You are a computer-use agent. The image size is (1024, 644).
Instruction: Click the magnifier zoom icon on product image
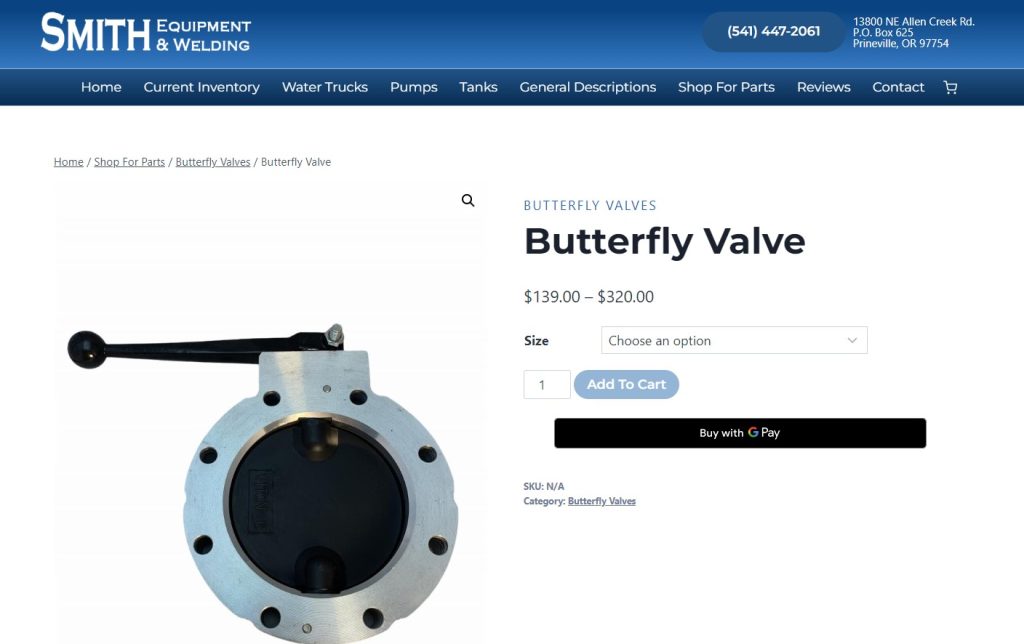point(468,201)
